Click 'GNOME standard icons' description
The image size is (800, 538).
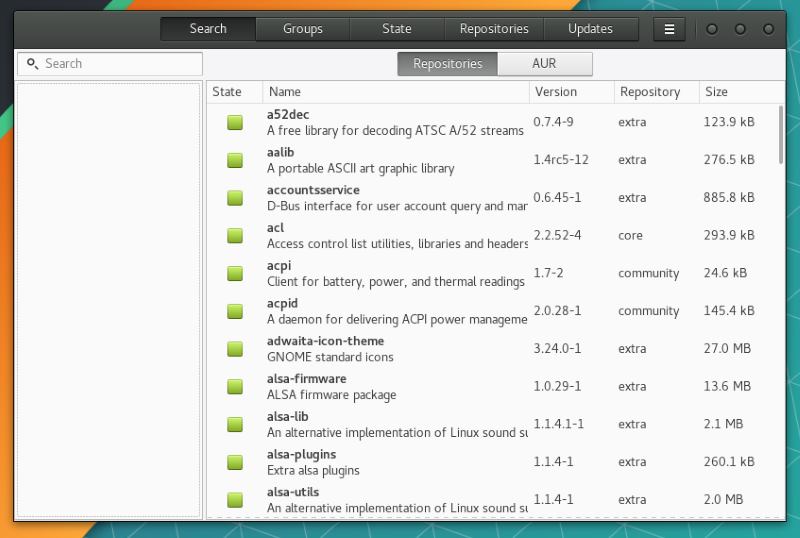[x=330, y=357]
